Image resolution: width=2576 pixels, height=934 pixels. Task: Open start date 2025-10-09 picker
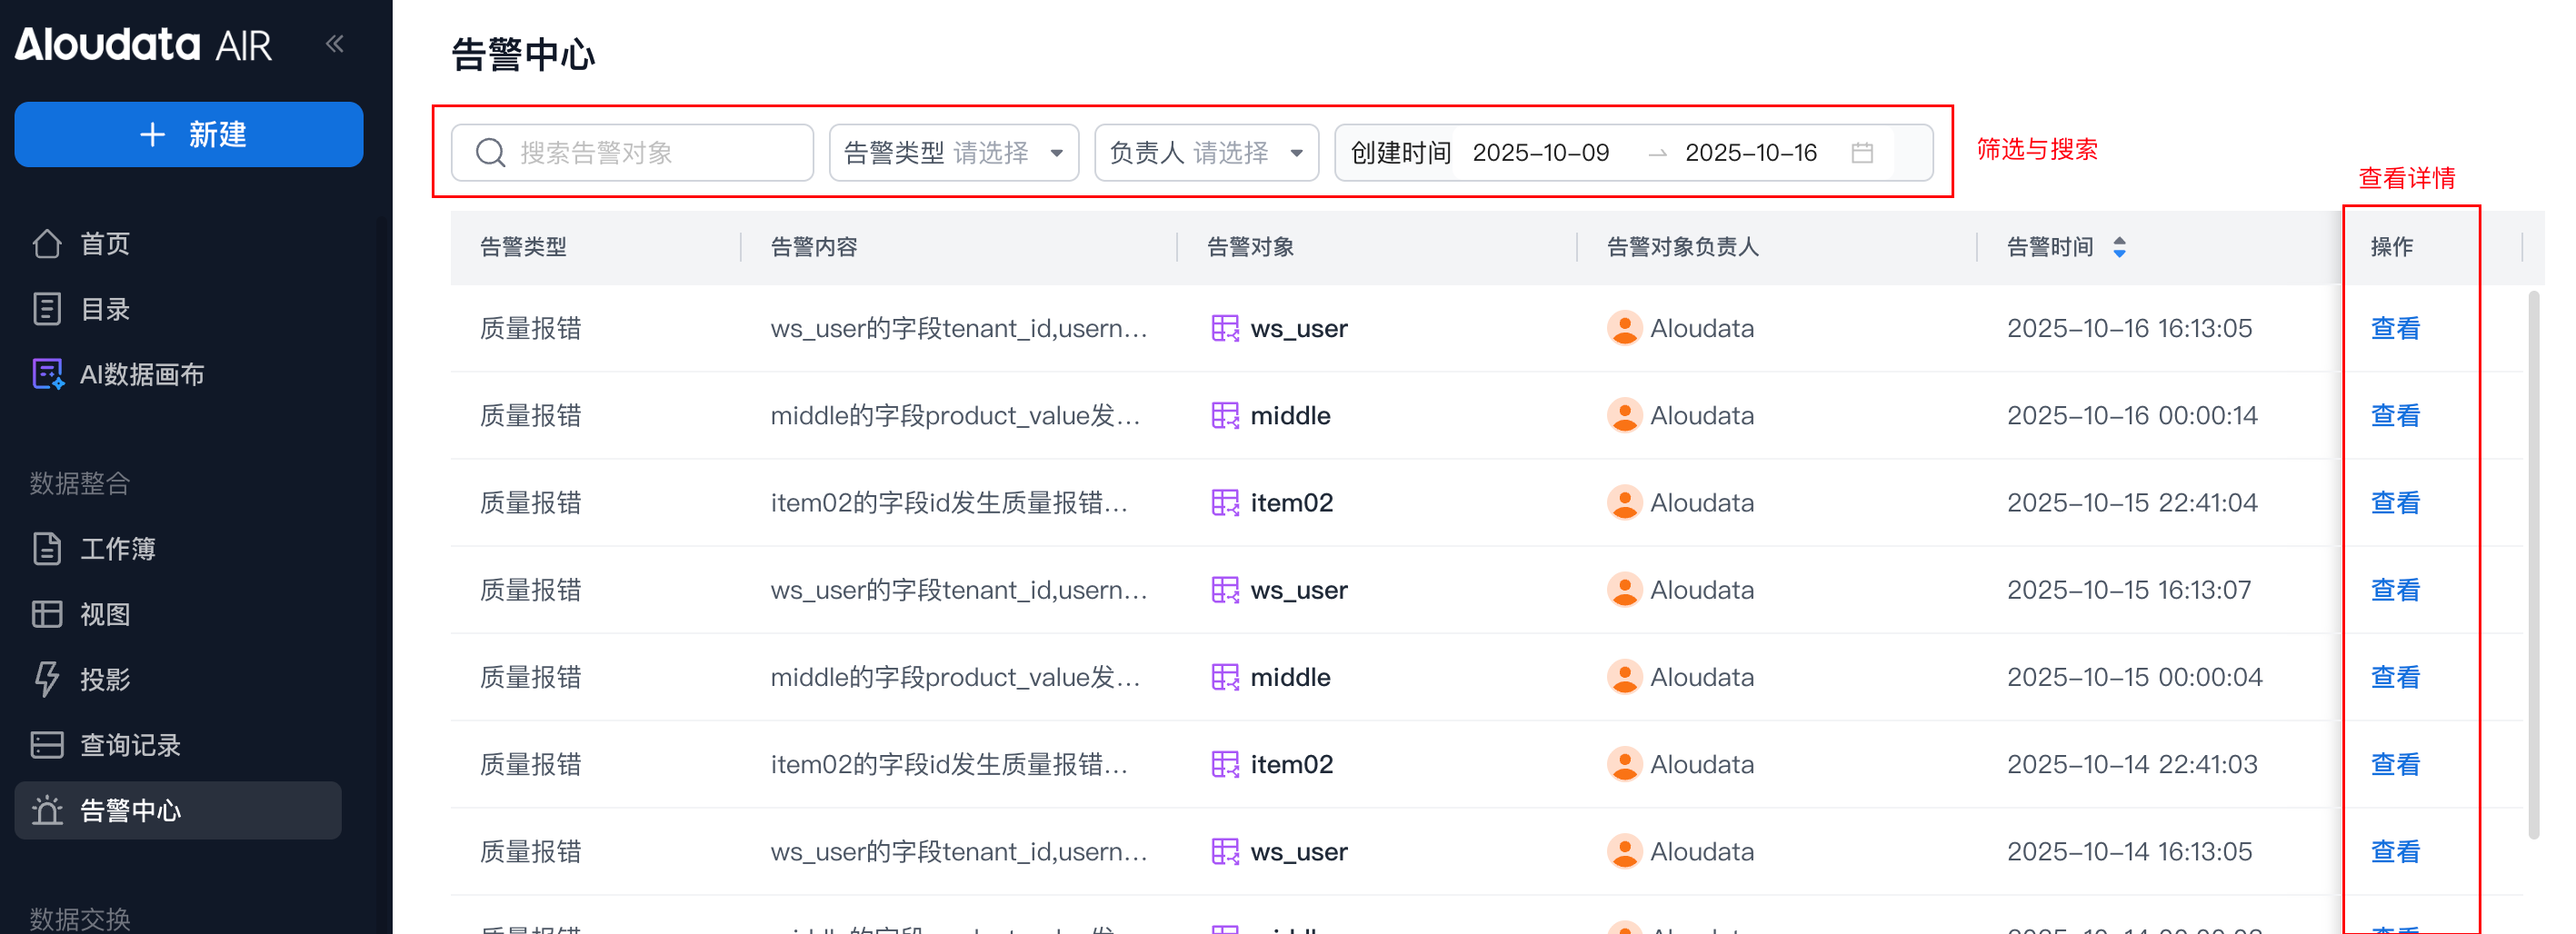click(1540, 153)
